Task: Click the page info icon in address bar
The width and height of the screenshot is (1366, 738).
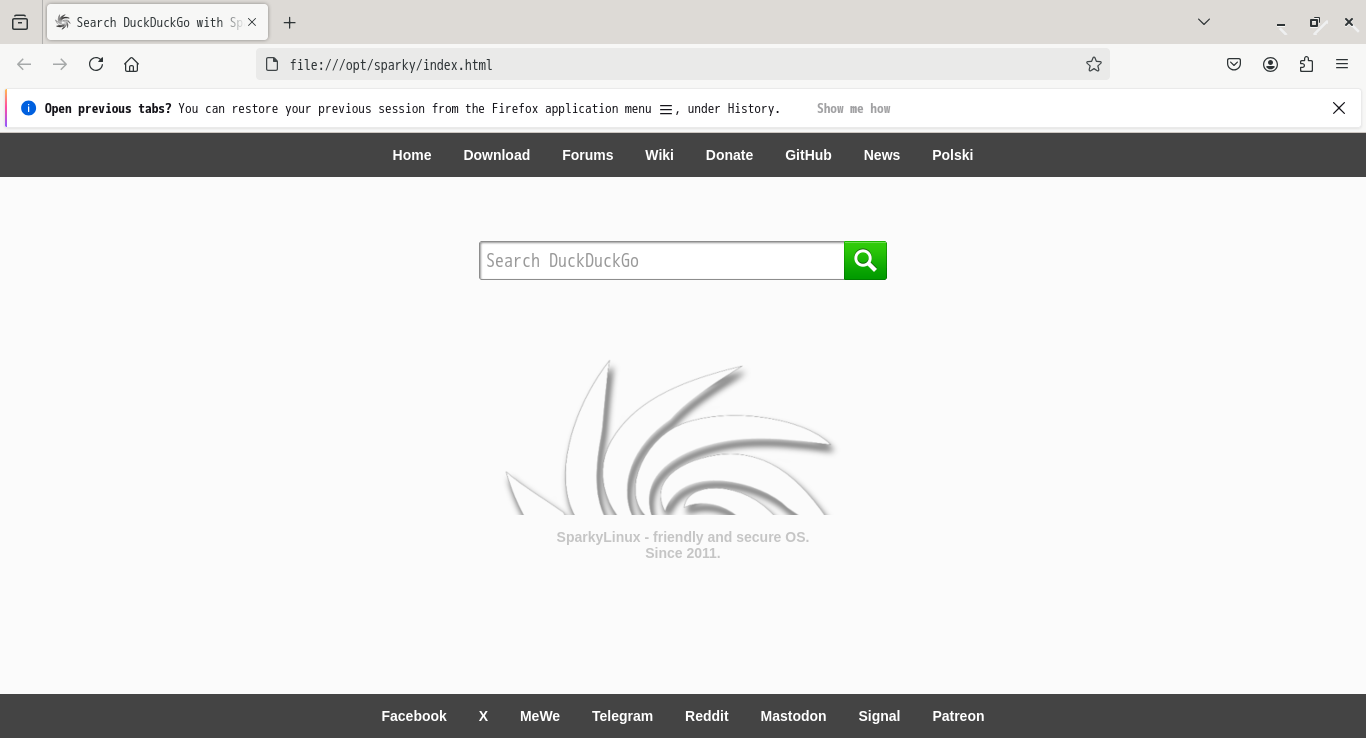Action: pyautogui.click(x=272, y=65)
